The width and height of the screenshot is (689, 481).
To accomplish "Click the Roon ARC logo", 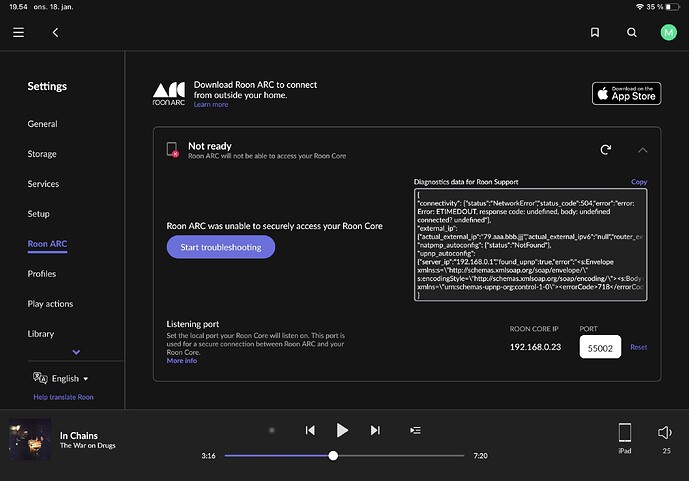I will tap(169, 94).
